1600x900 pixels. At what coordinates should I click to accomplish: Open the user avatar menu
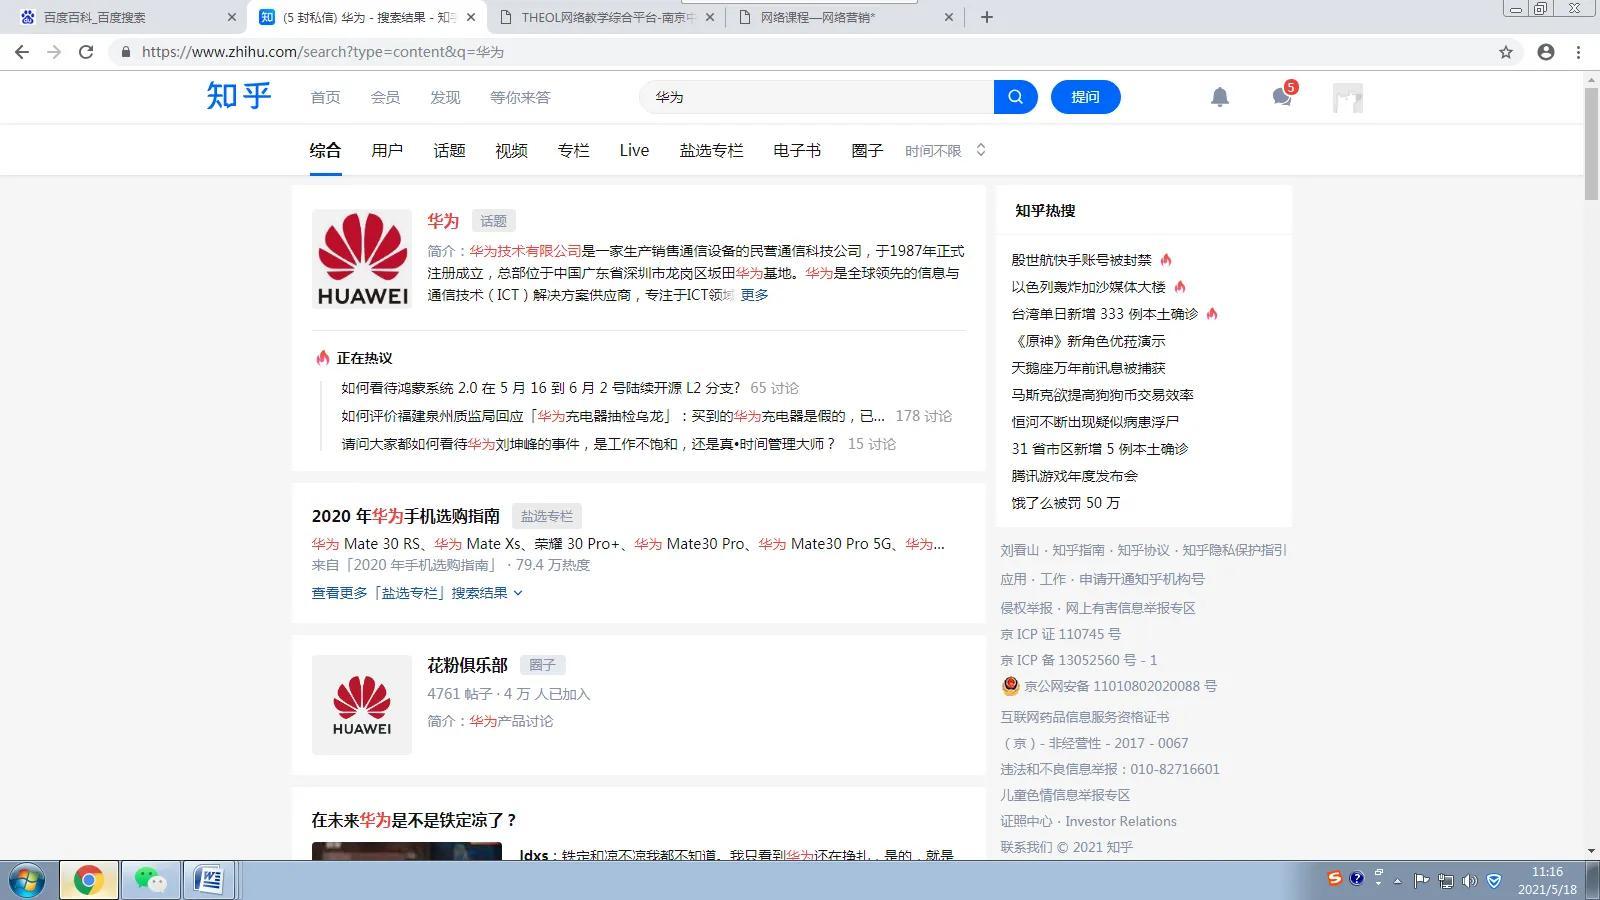click(x=1348, y=98)
